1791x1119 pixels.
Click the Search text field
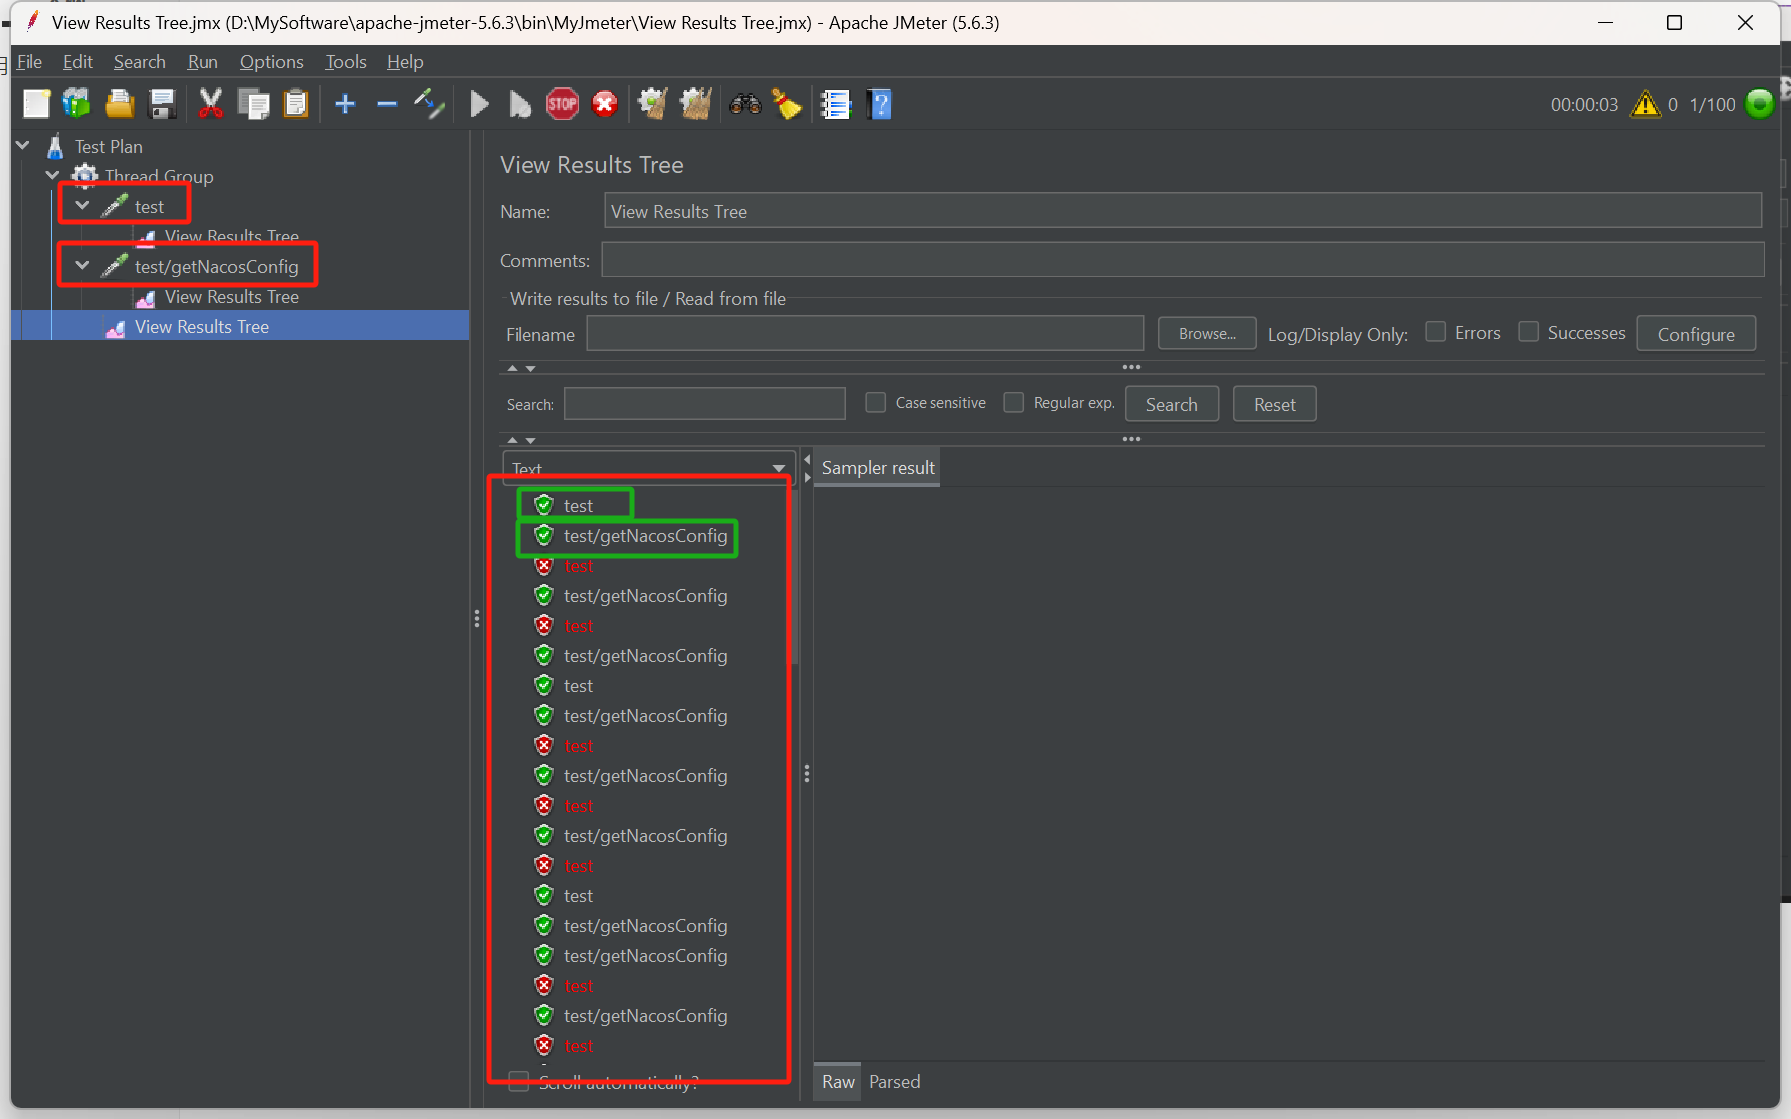click(705, 404)
